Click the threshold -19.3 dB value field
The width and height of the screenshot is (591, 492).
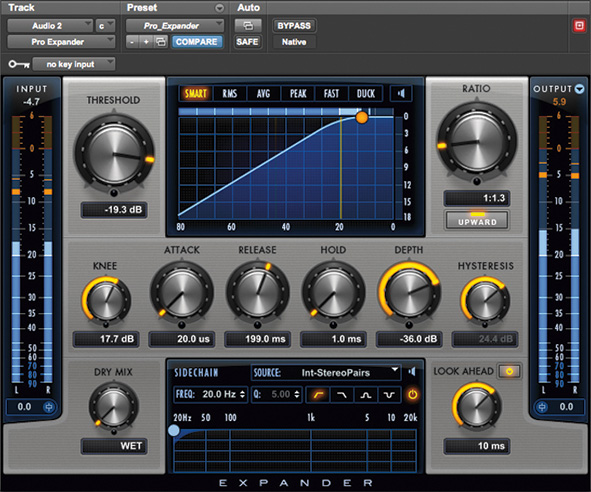click(114, 210)
